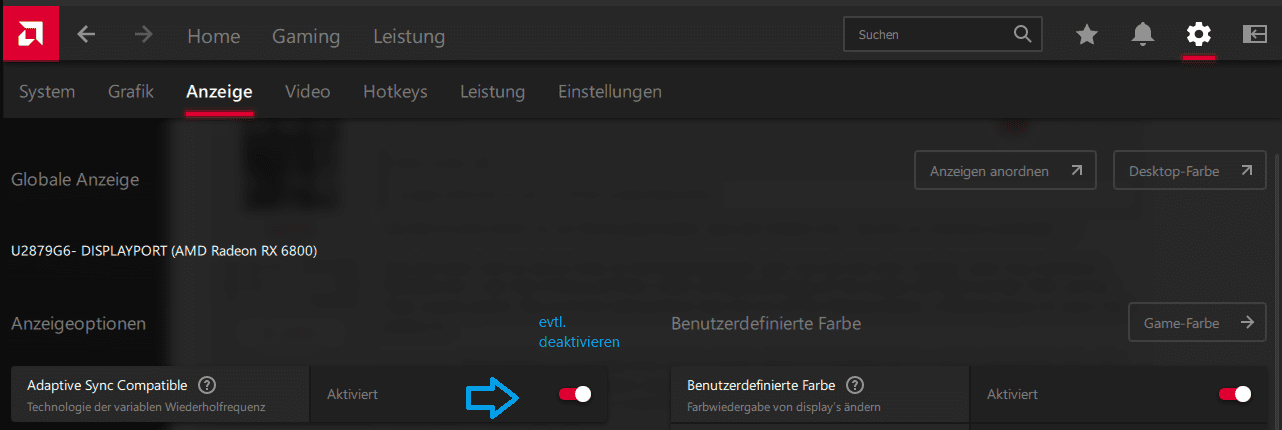This screenshot has width=1282, height=430.
Task: Open the Einstellungen sub-tab
Action: pos(610,92)
